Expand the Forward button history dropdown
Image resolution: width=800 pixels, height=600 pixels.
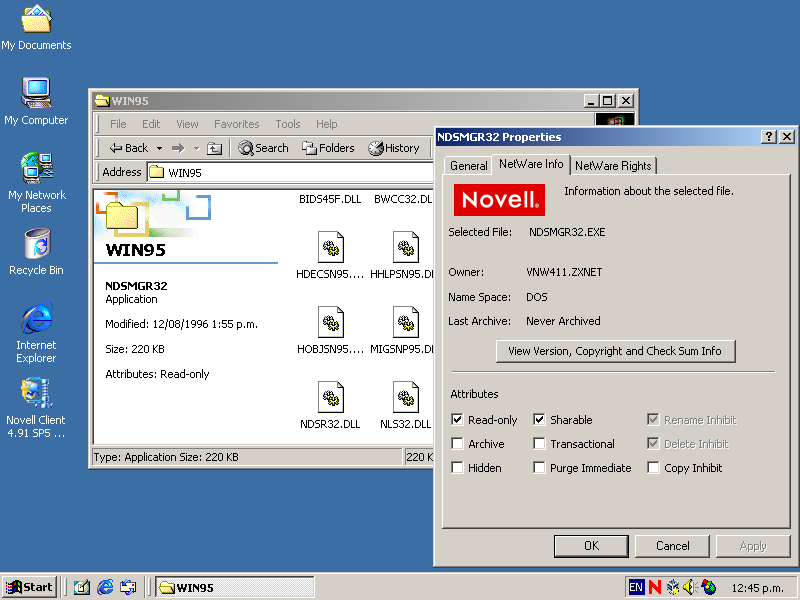point(196,148)
